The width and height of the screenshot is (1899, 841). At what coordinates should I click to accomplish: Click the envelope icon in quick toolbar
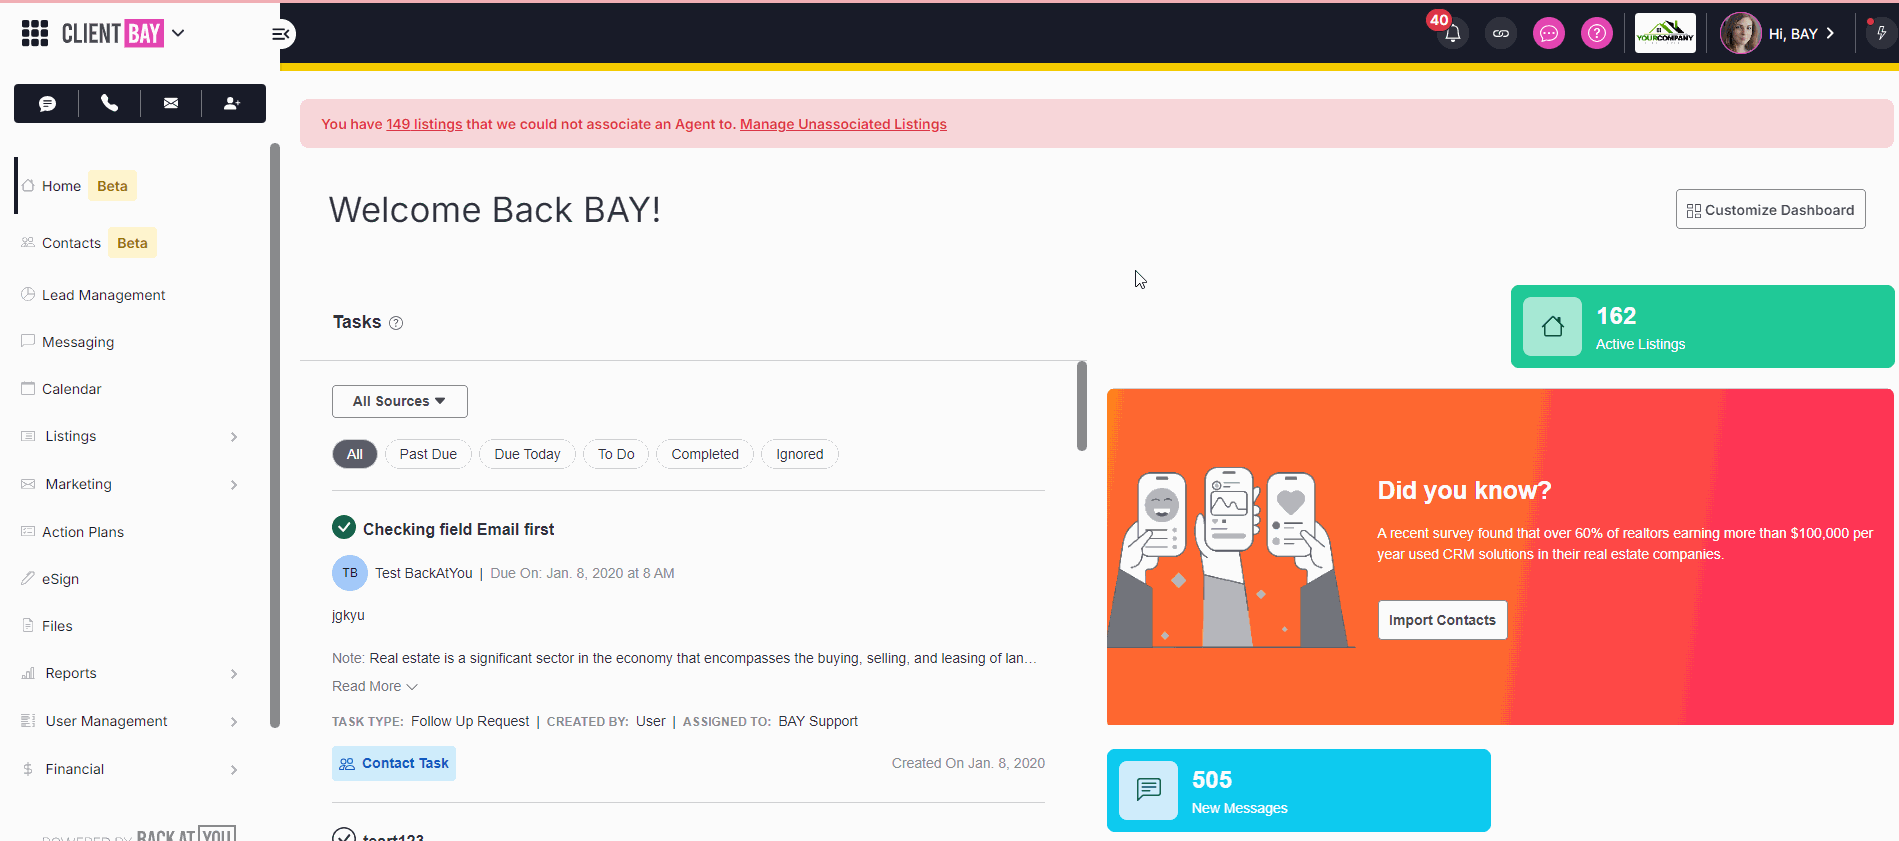pyautogui.click(x=171, y=103)
